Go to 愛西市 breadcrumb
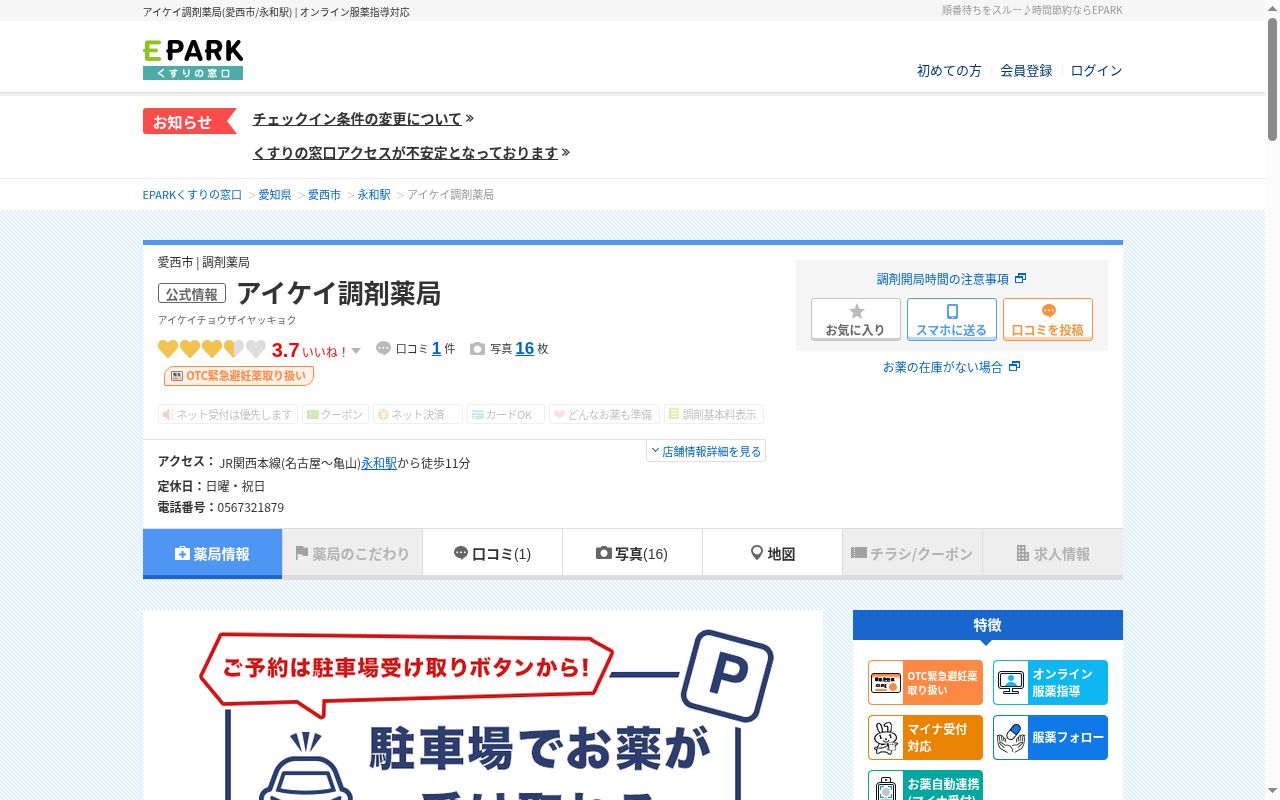 (x=324, y=195)
